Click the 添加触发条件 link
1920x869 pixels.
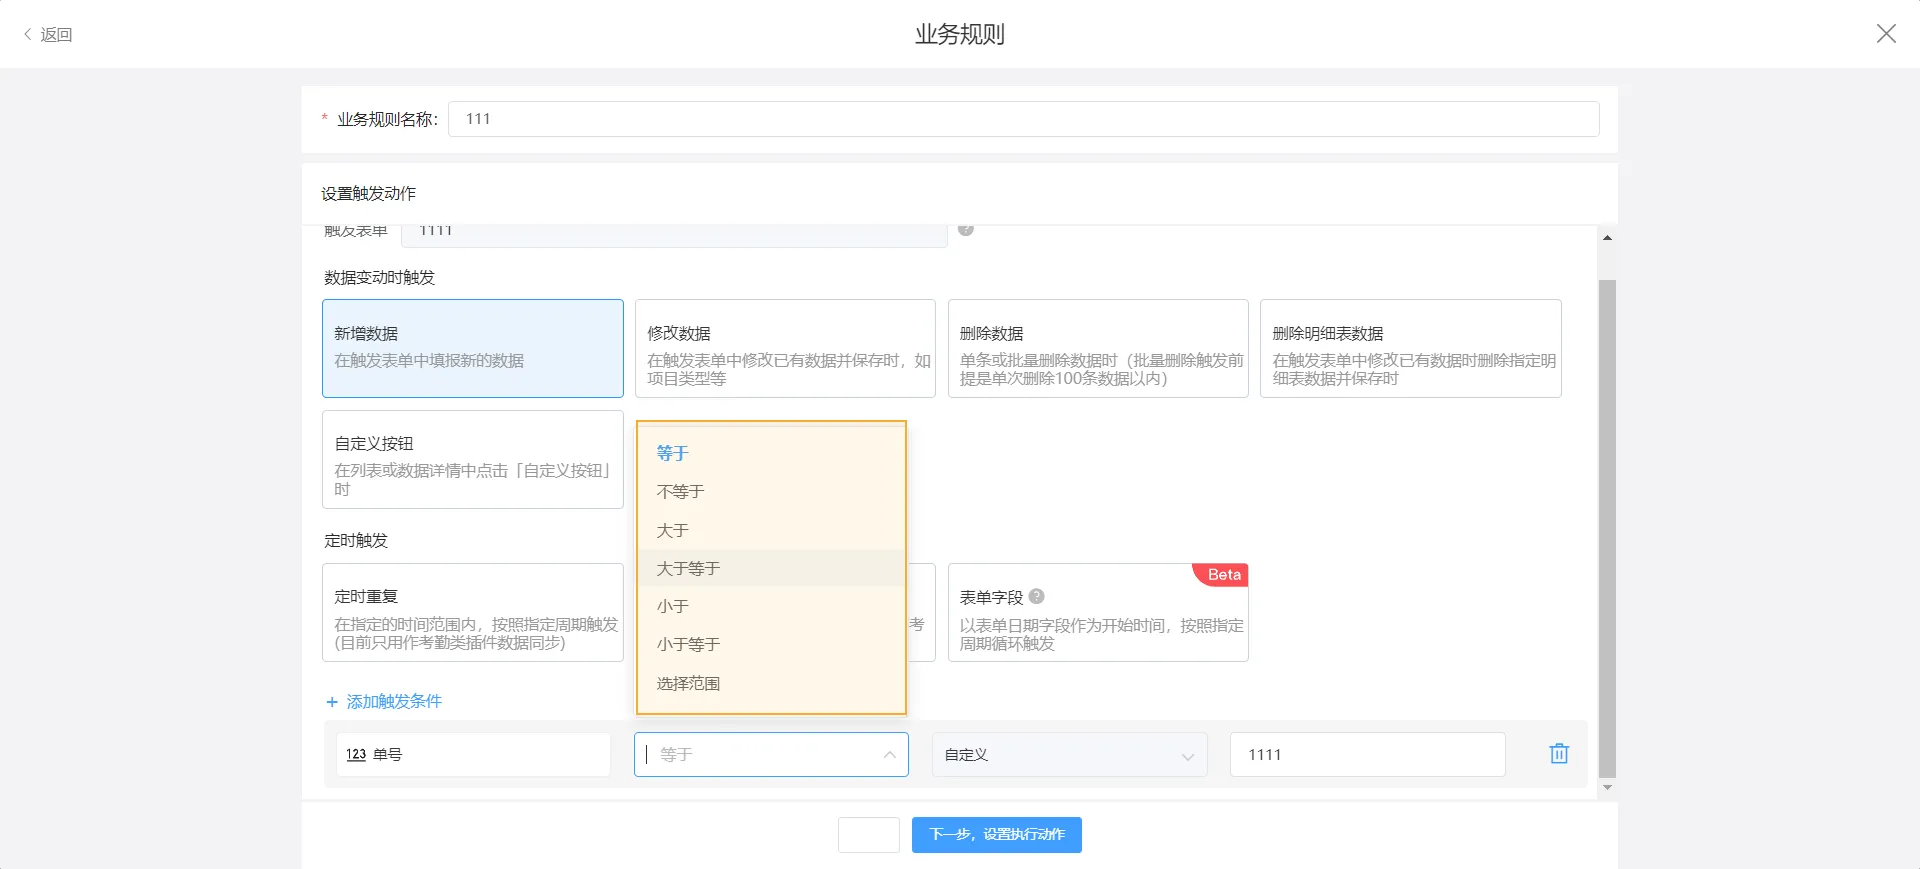pyautogui.click(x=394, y=702)
